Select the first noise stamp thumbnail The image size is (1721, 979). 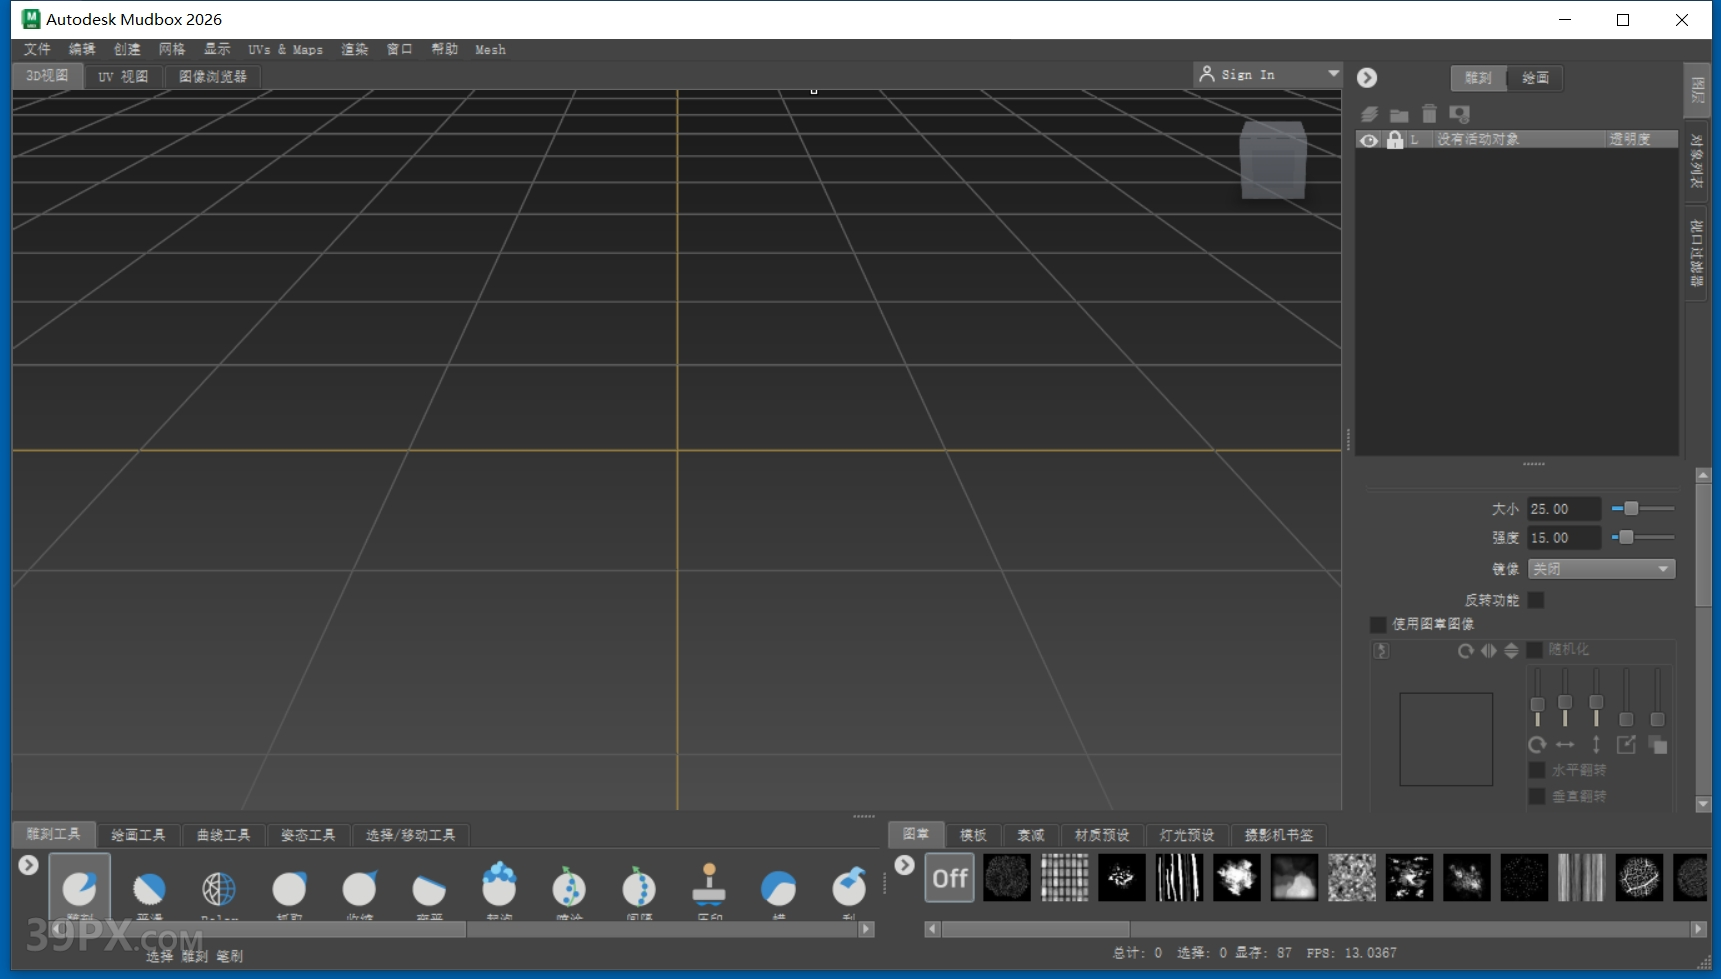point(1007,877)
